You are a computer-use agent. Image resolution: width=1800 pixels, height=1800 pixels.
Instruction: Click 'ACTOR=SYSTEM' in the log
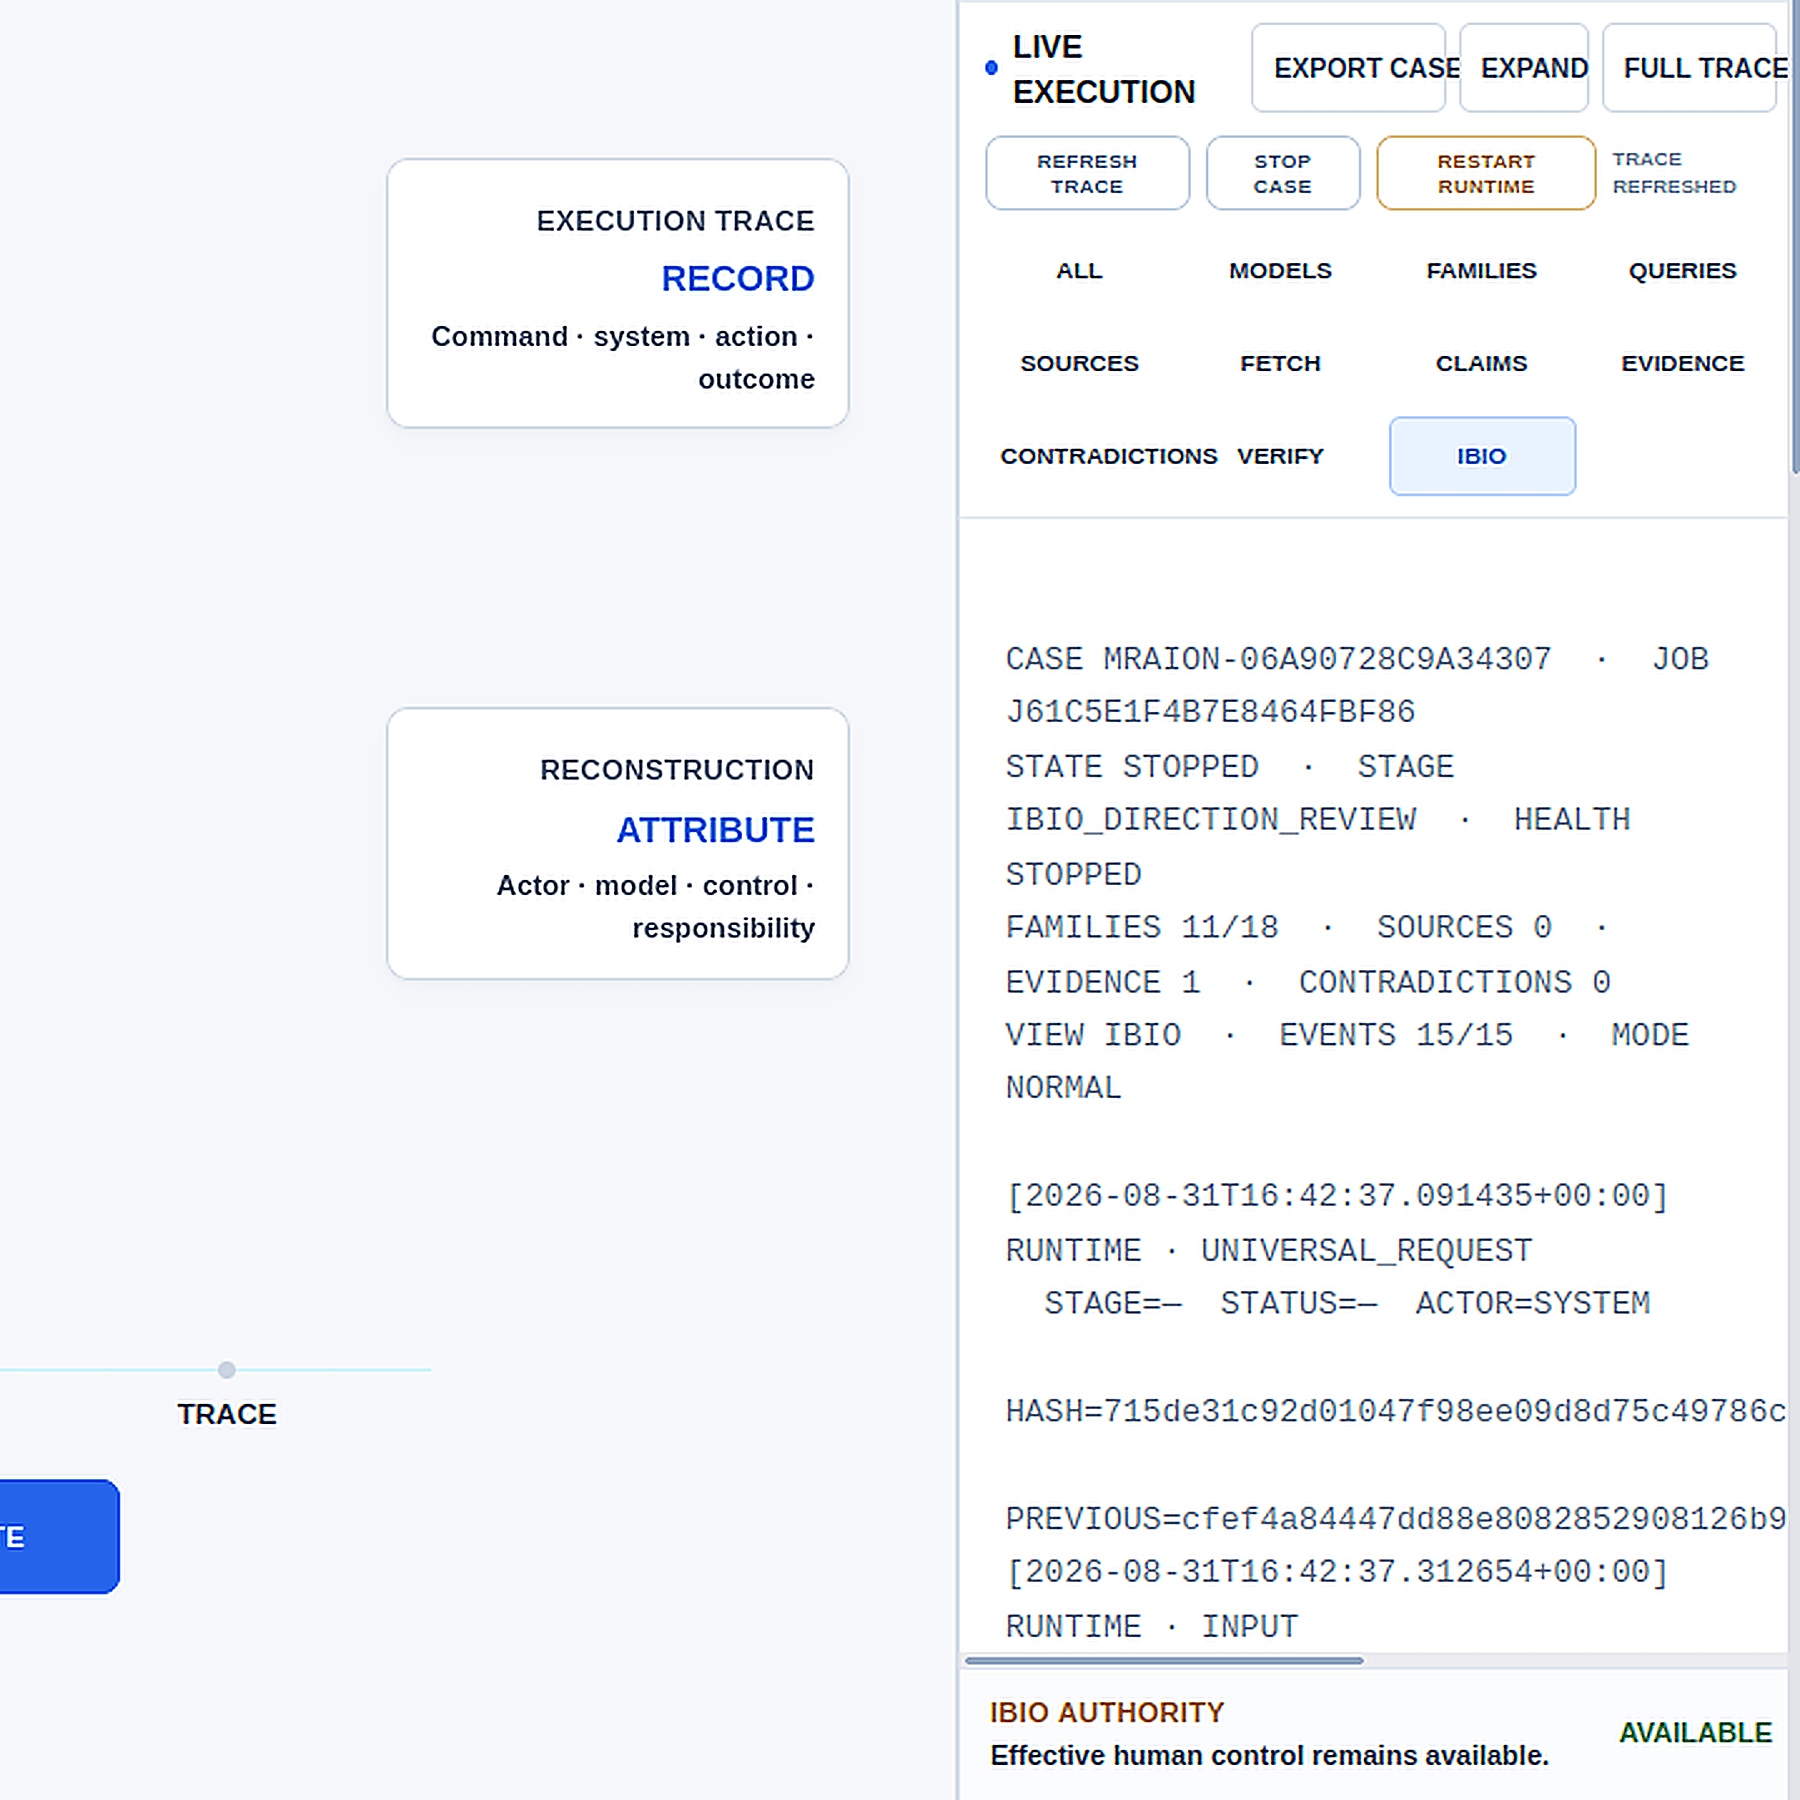click(x=1533, y=1304)
